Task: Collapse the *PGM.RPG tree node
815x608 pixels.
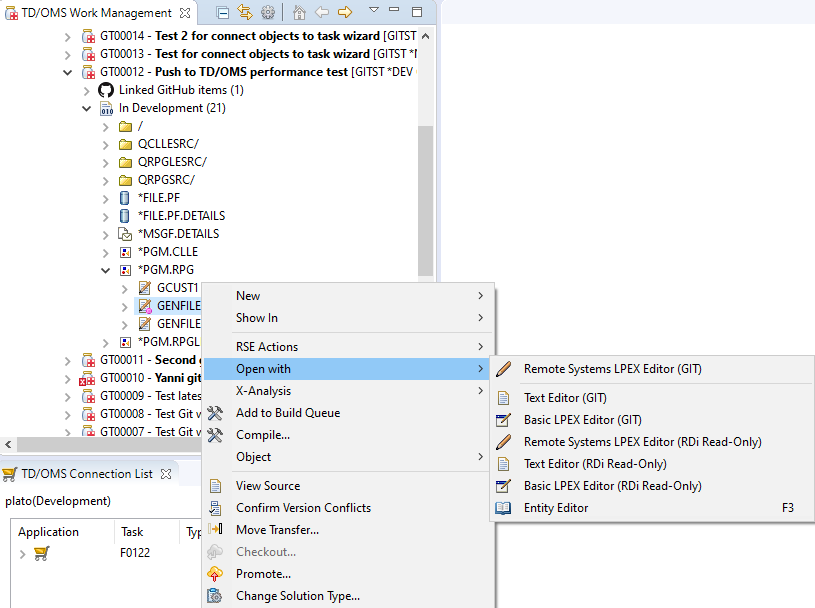Action: (106, 270)
